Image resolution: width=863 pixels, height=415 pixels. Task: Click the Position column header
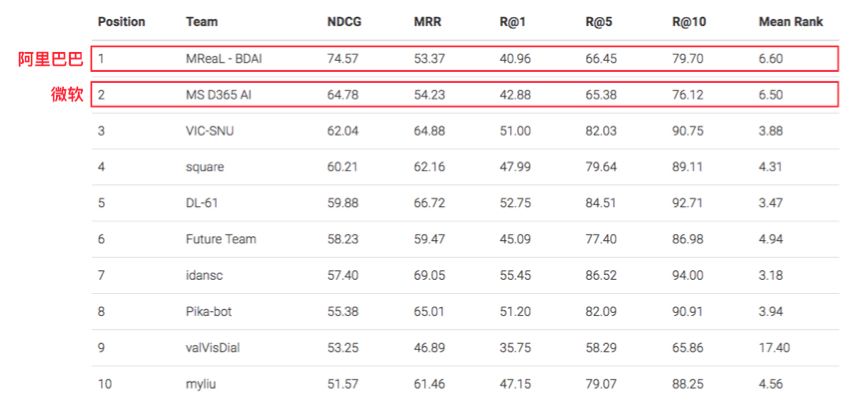121,21
